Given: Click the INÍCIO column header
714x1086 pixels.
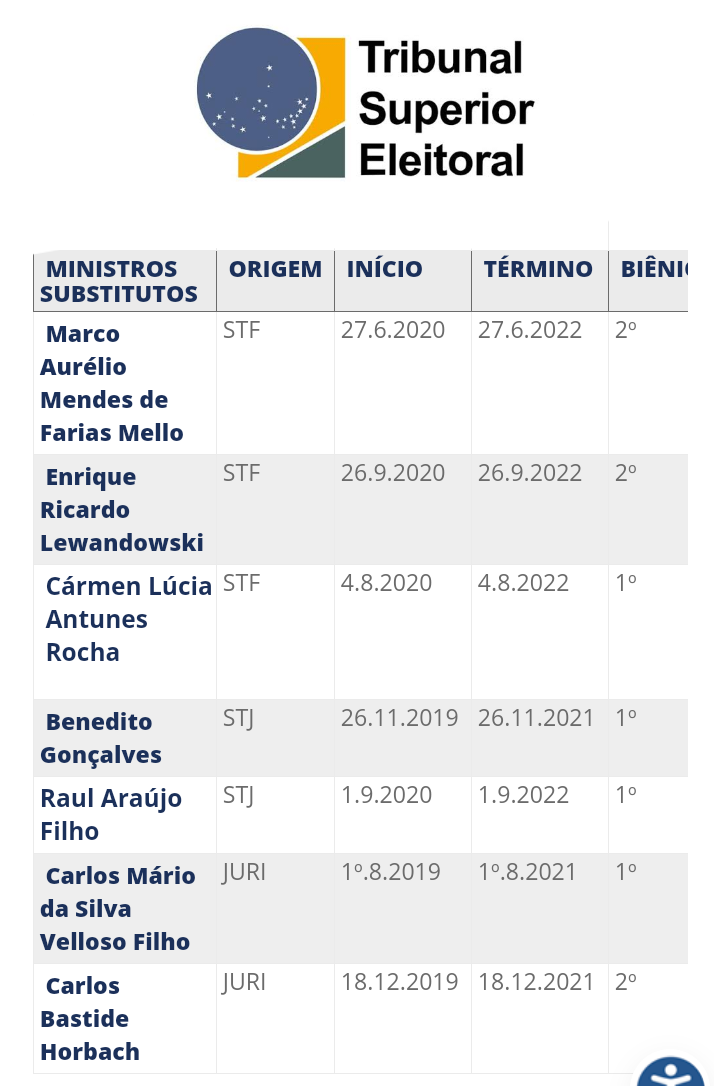Looking at the screenshot, I should [384, 269].
